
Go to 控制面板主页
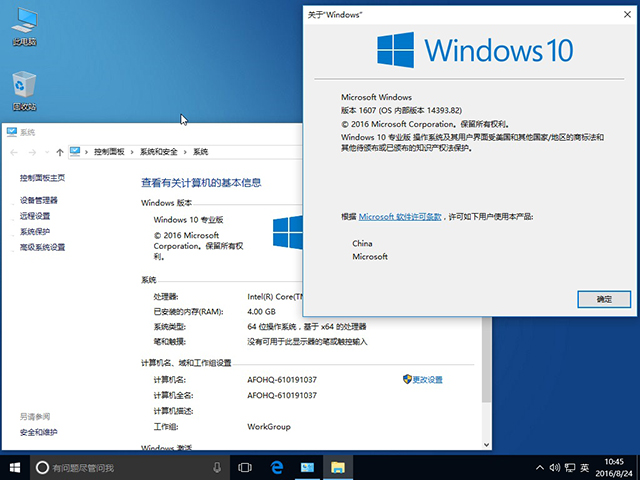tap(43, 177)
